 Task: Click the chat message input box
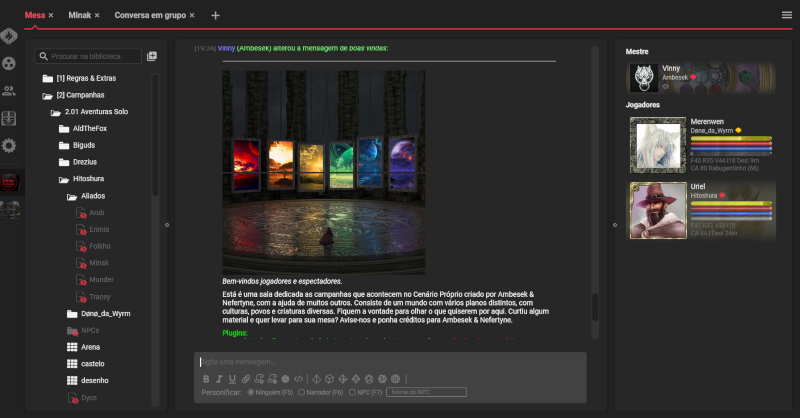click(x=390, y=362)
